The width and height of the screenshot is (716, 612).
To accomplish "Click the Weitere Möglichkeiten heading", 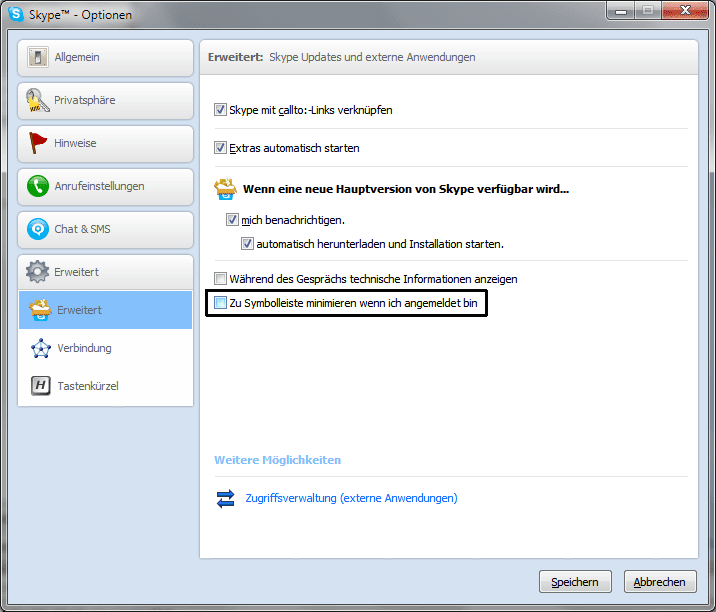I will click(x=278, y=460).
